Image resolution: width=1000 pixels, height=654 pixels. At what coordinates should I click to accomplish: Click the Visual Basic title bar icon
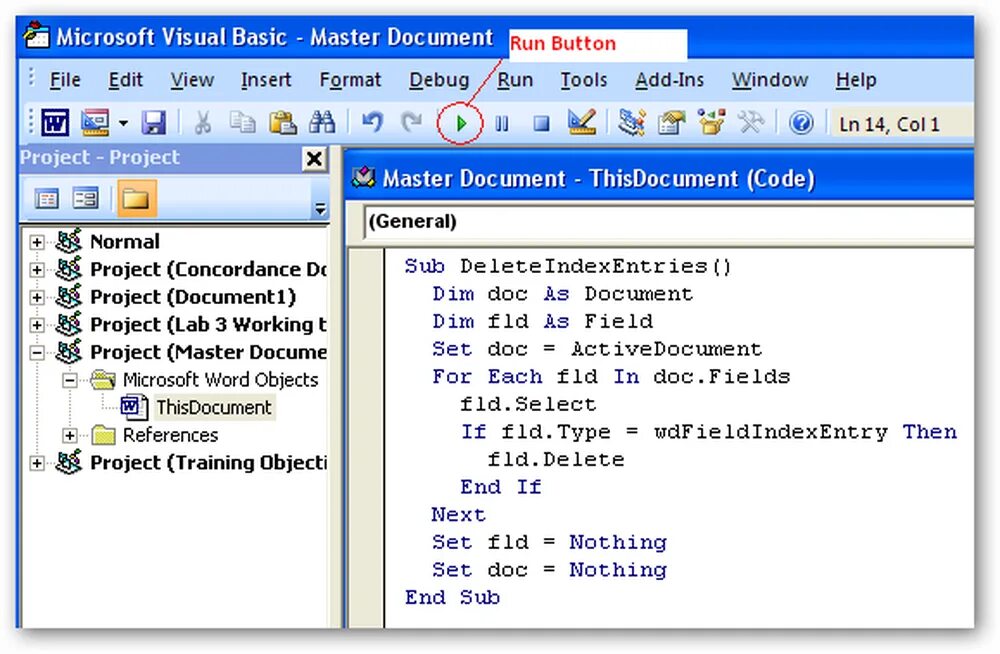36,35
